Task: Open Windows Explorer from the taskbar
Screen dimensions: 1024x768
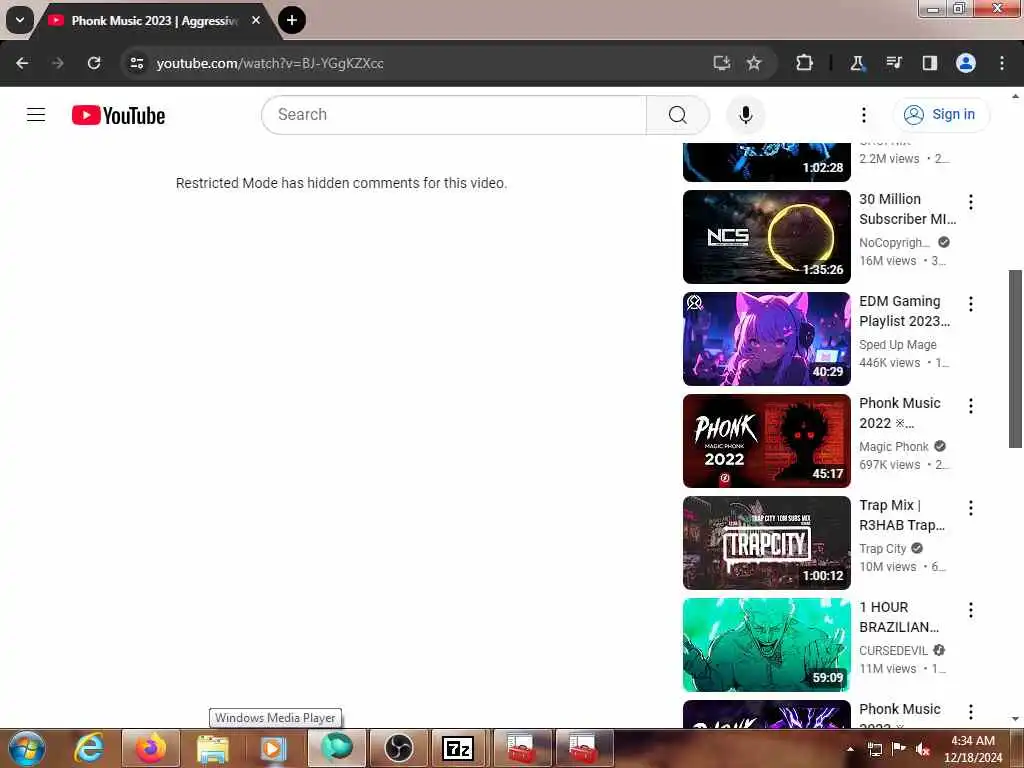Action: (x=213, y=748)
